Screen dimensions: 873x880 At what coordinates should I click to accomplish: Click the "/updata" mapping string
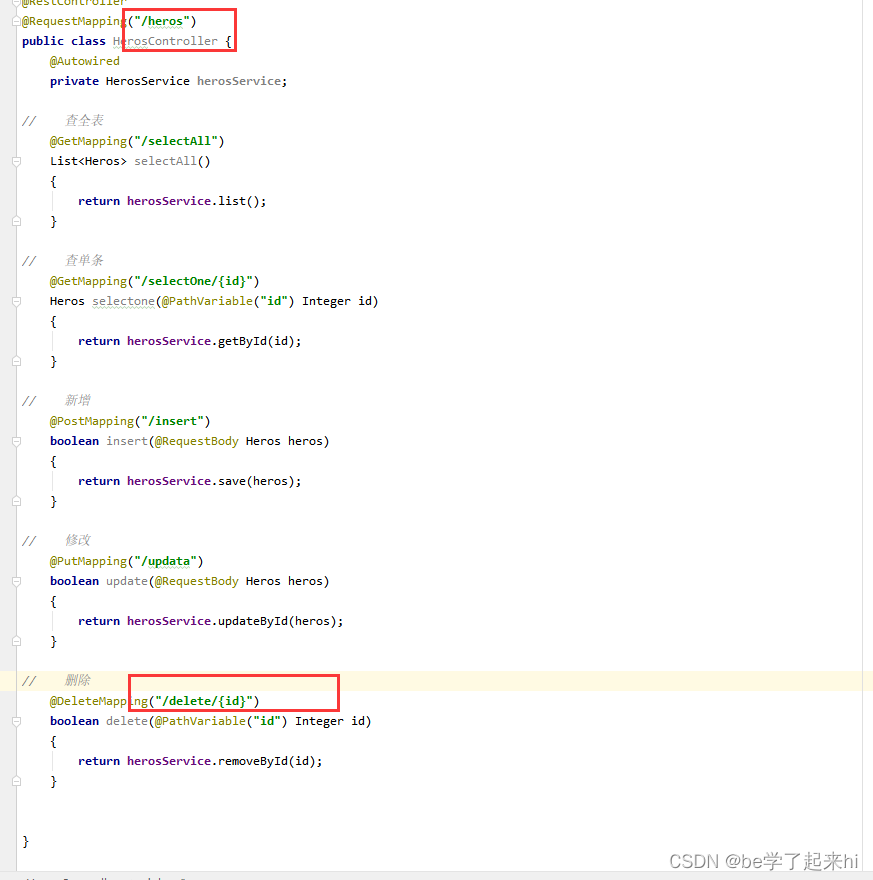tap(166, 561)
